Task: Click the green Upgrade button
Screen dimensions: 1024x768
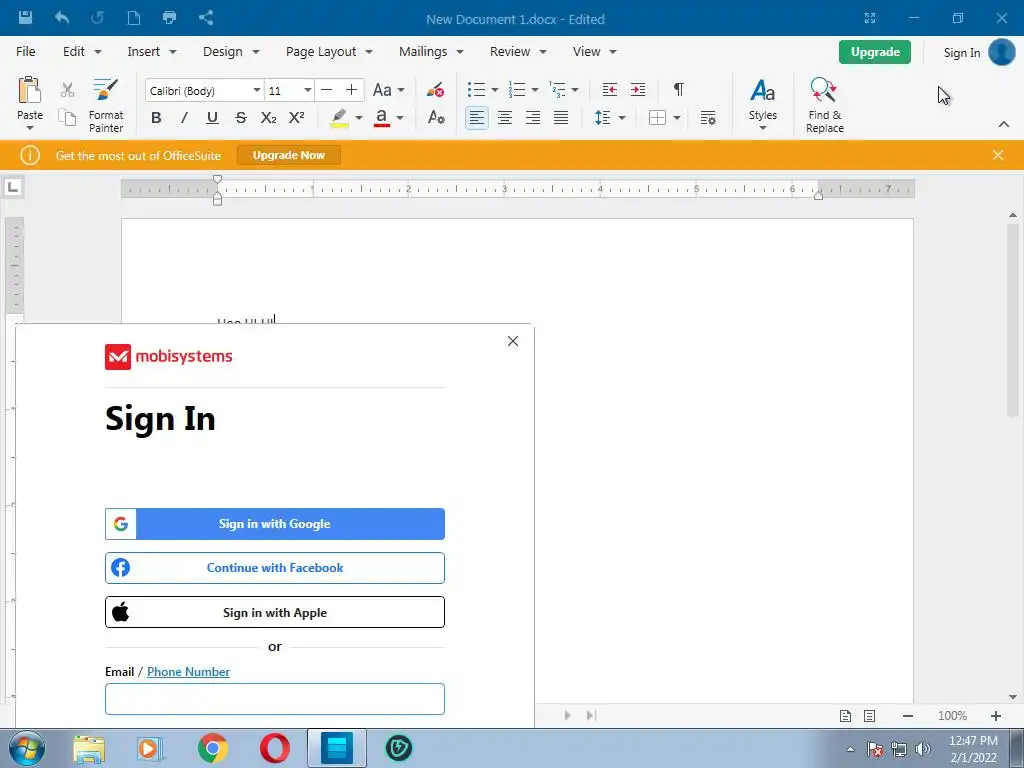Action: point(875,52)
